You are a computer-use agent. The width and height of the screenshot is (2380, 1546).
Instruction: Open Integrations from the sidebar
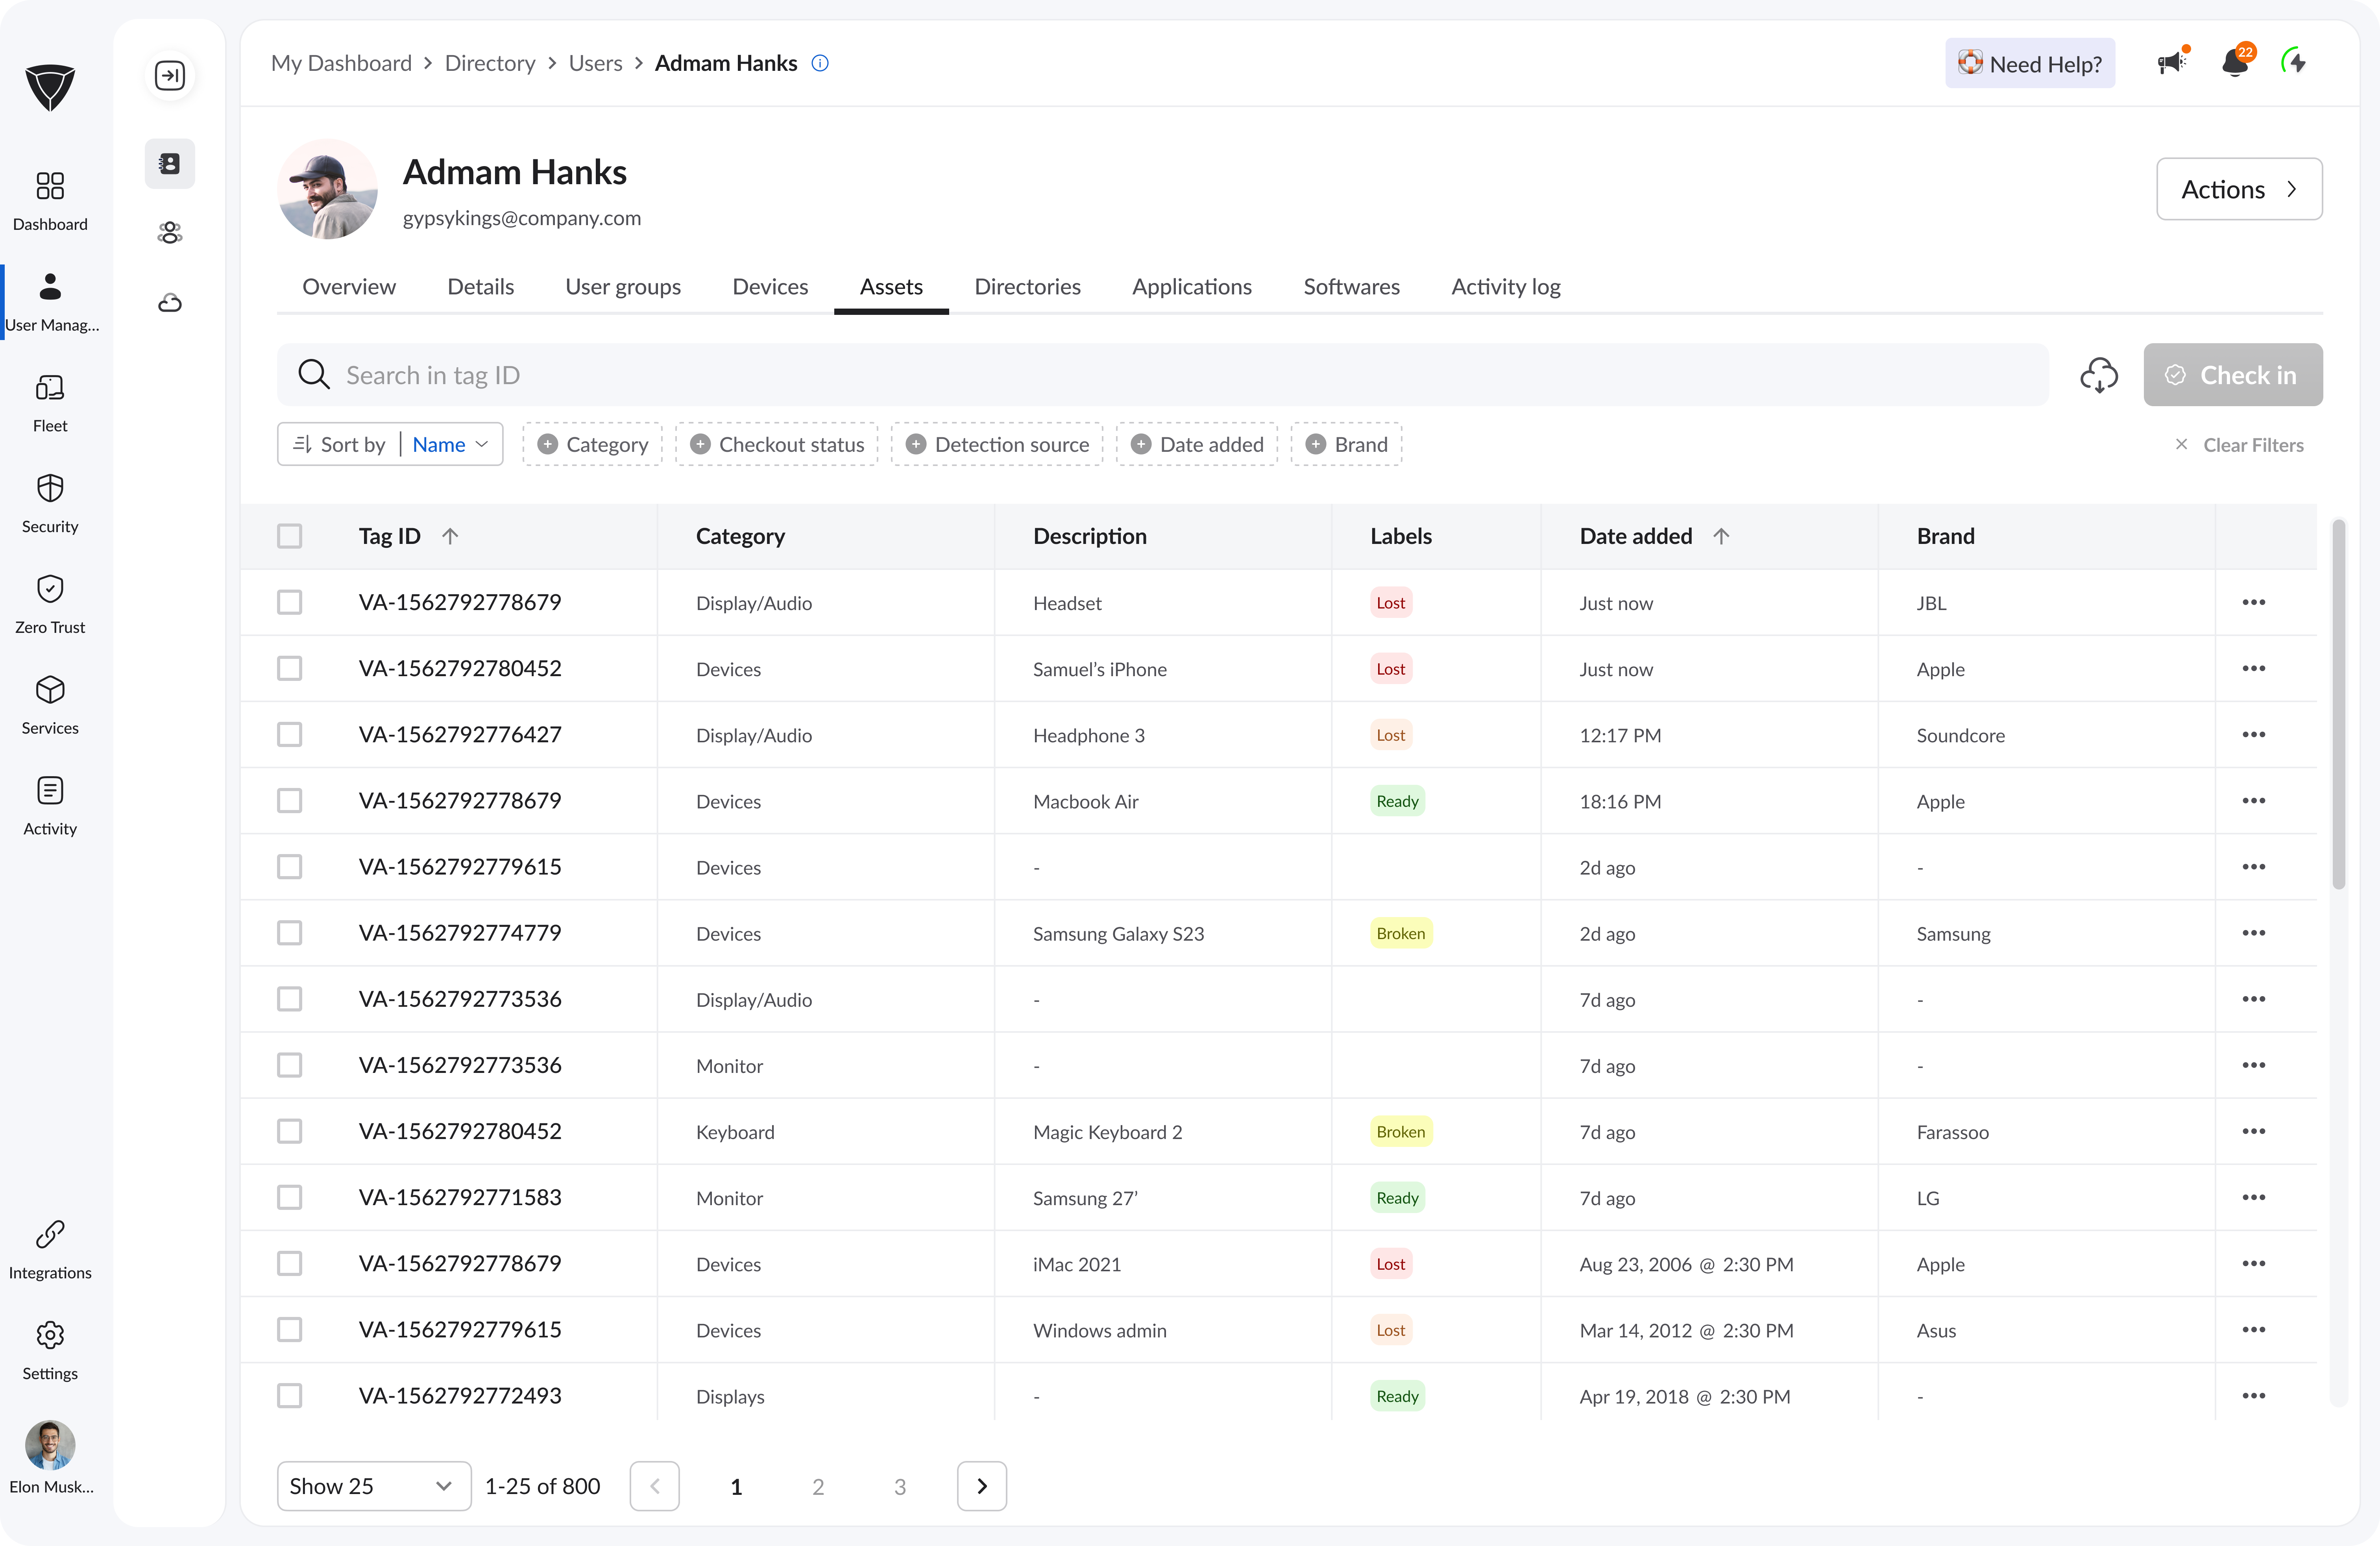point(50,1250)
